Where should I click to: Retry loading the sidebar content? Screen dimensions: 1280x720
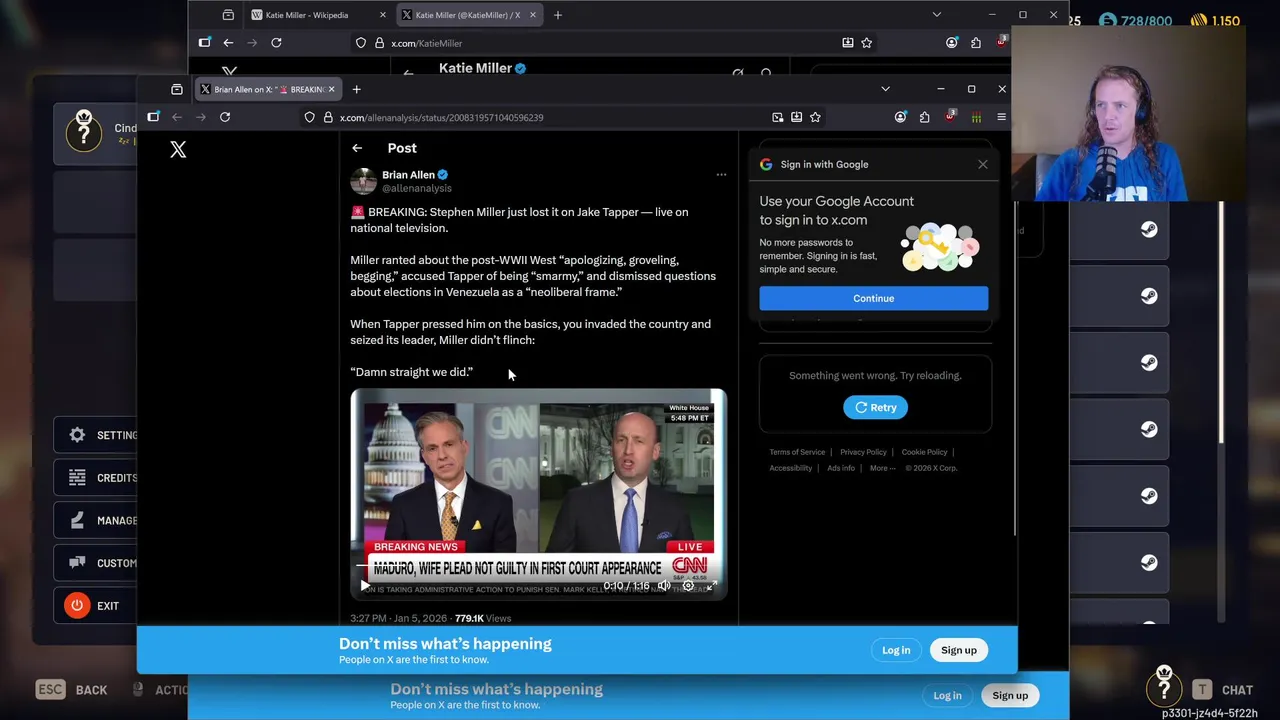875,407
